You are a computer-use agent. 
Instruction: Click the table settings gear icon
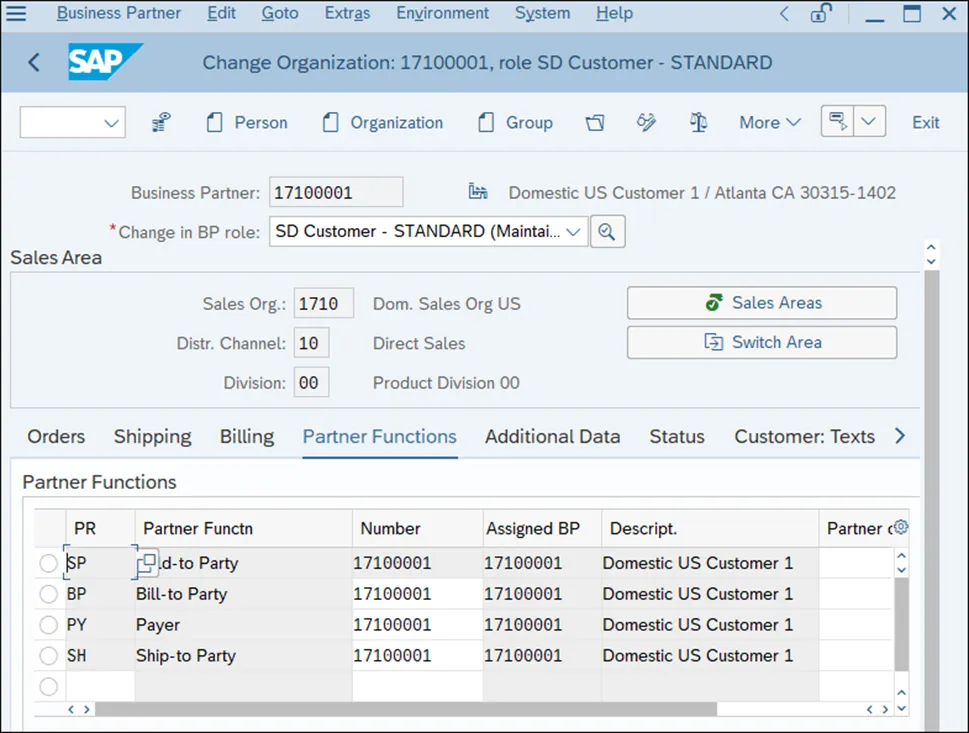[901, 527]
